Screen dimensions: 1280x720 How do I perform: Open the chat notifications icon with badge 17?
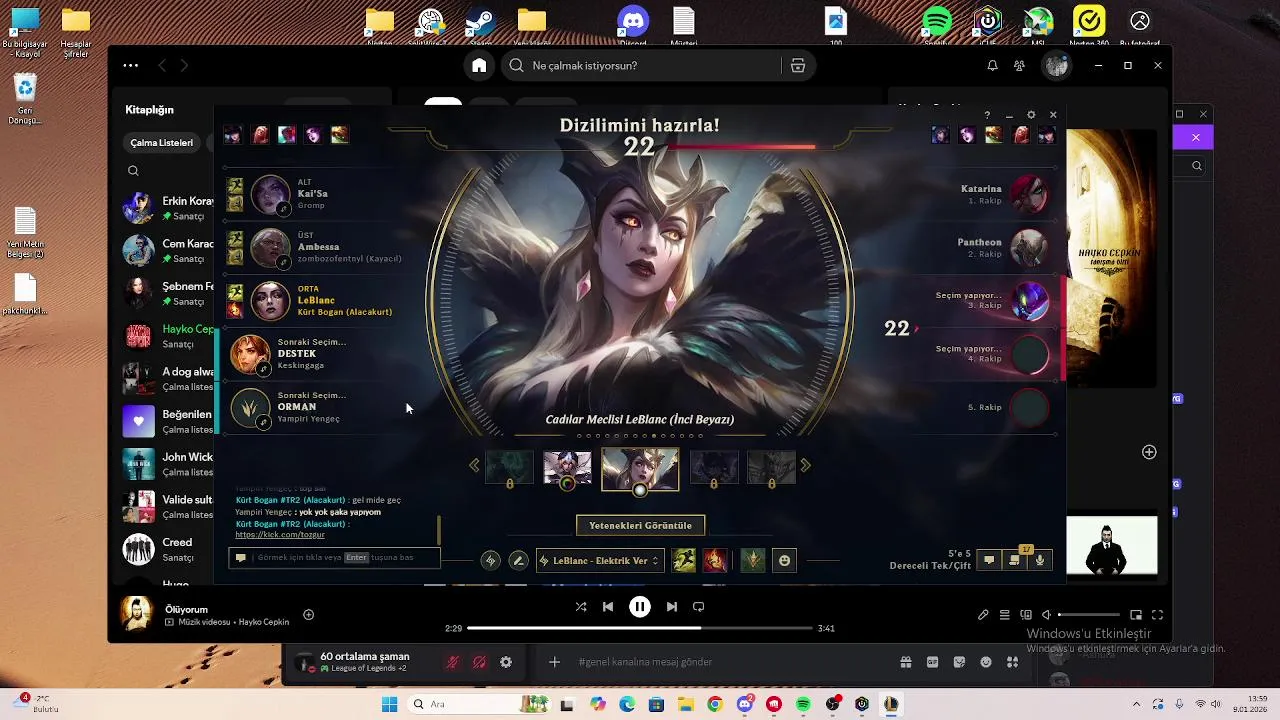[1015, 560]
